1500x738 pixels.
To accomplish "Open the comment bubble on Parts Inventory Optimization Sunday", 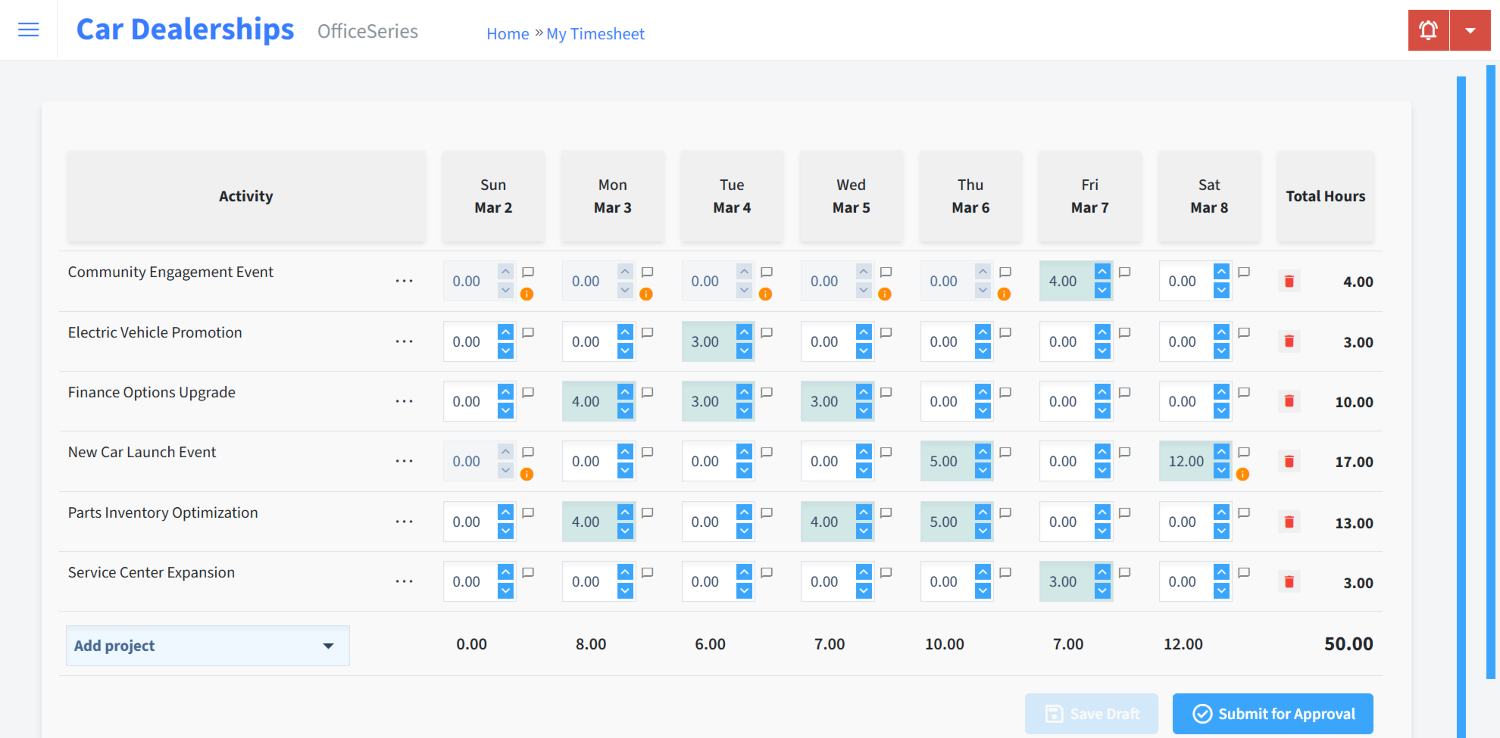I will coord(528,513).
